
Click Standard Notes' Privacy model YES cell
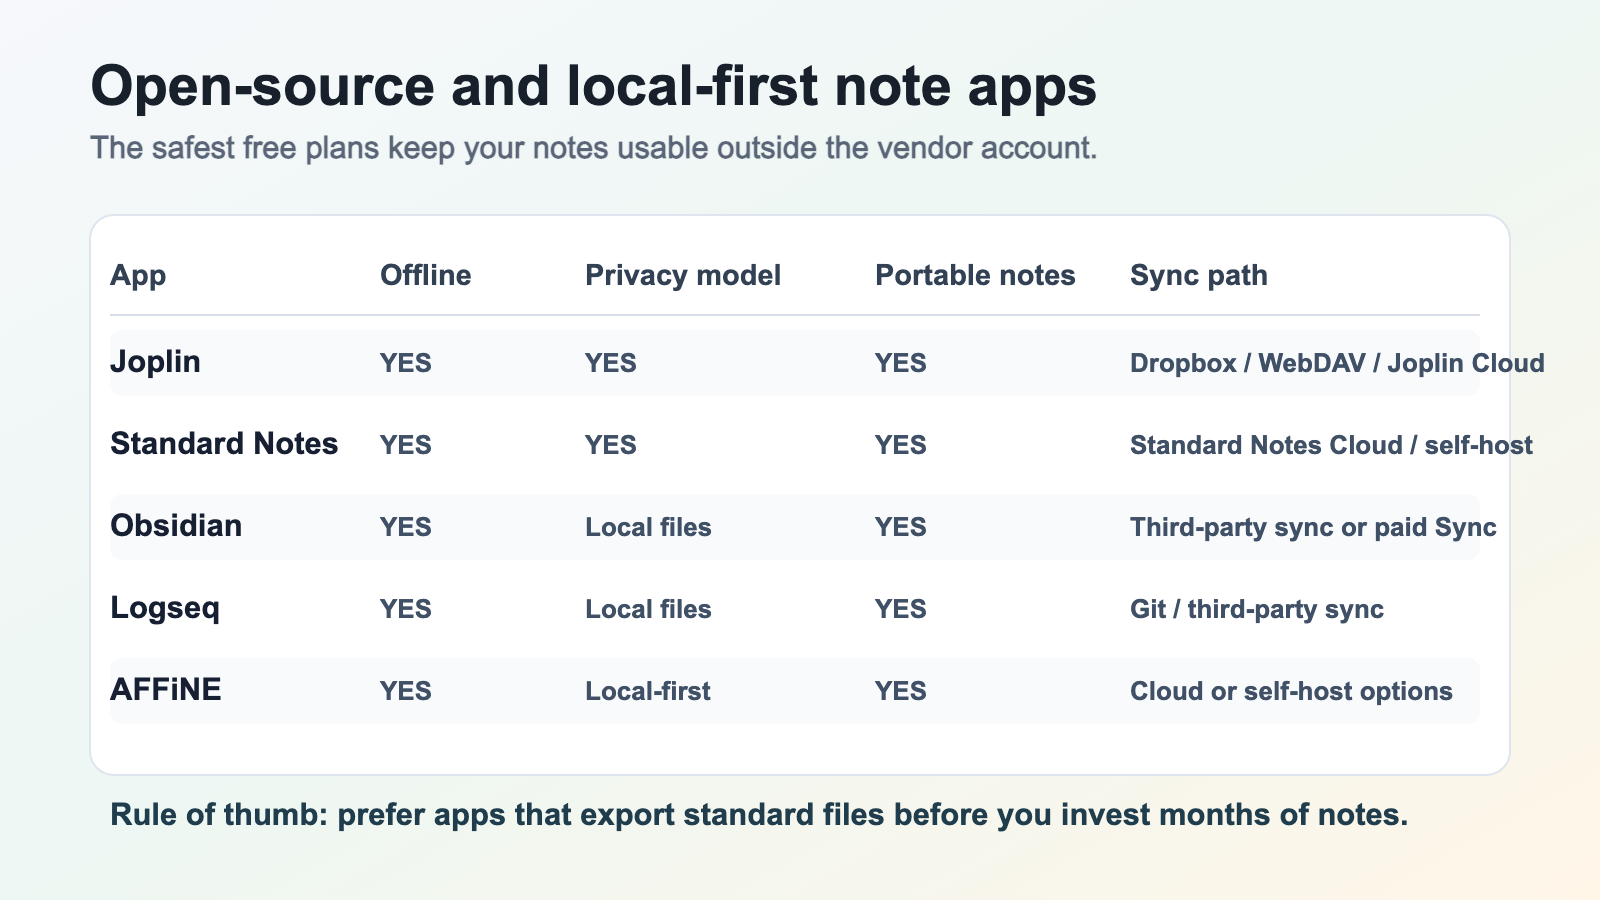coord(611,445)
